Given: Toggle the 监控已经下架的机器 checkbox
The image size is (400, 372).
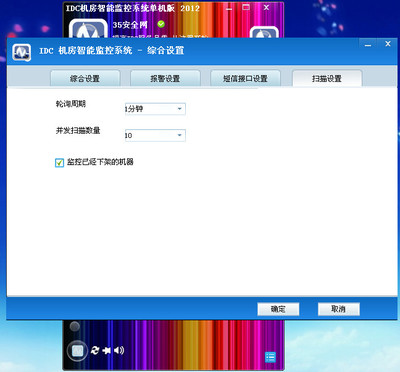Looking at the screenshot, I should [59, 163].
